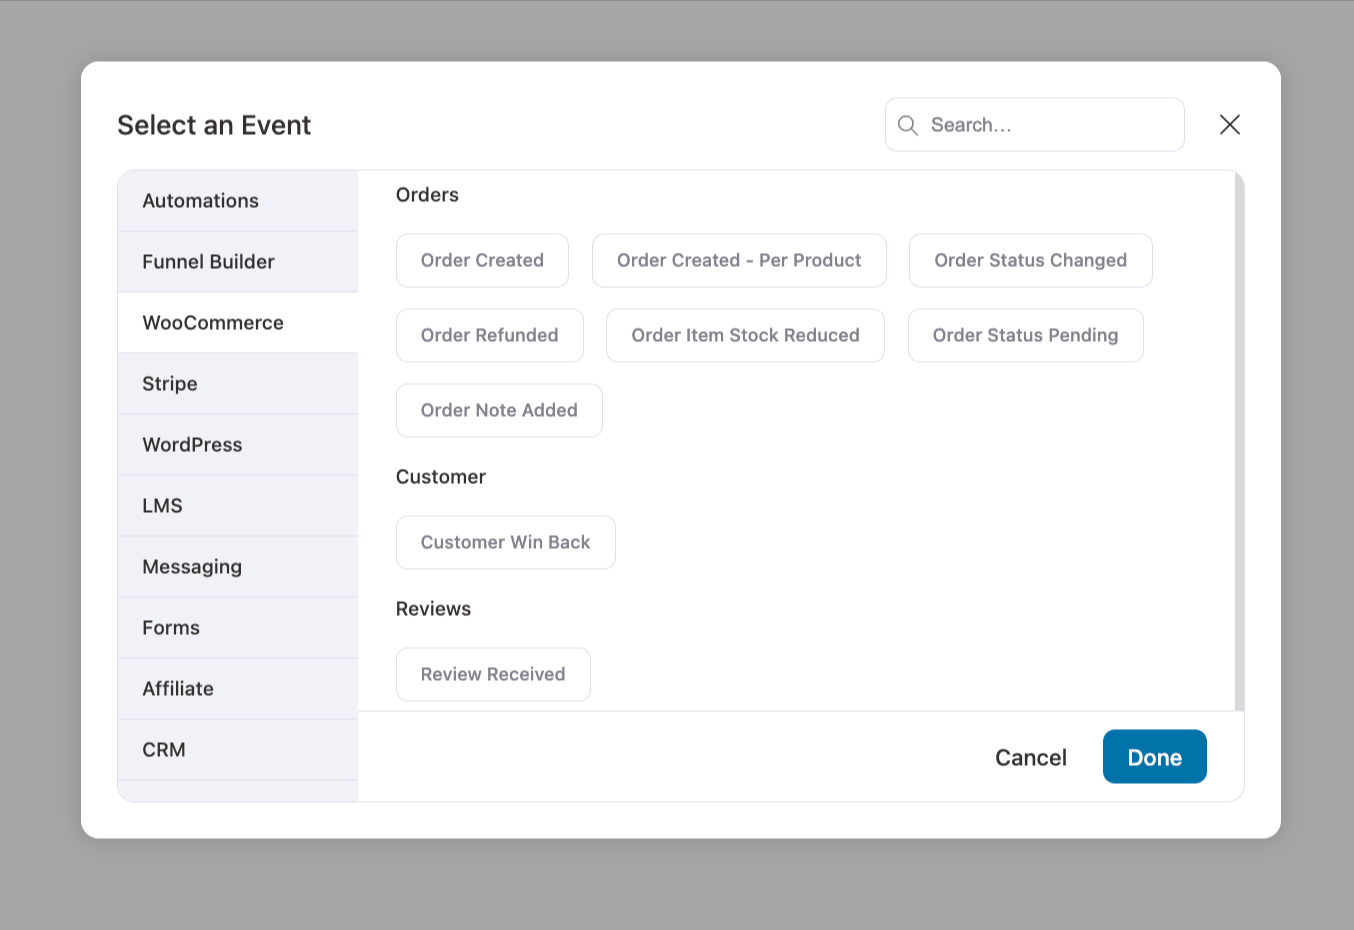1354x930 pixels.
Task: Select the Order Created event
Action: (x=482, y=260)
